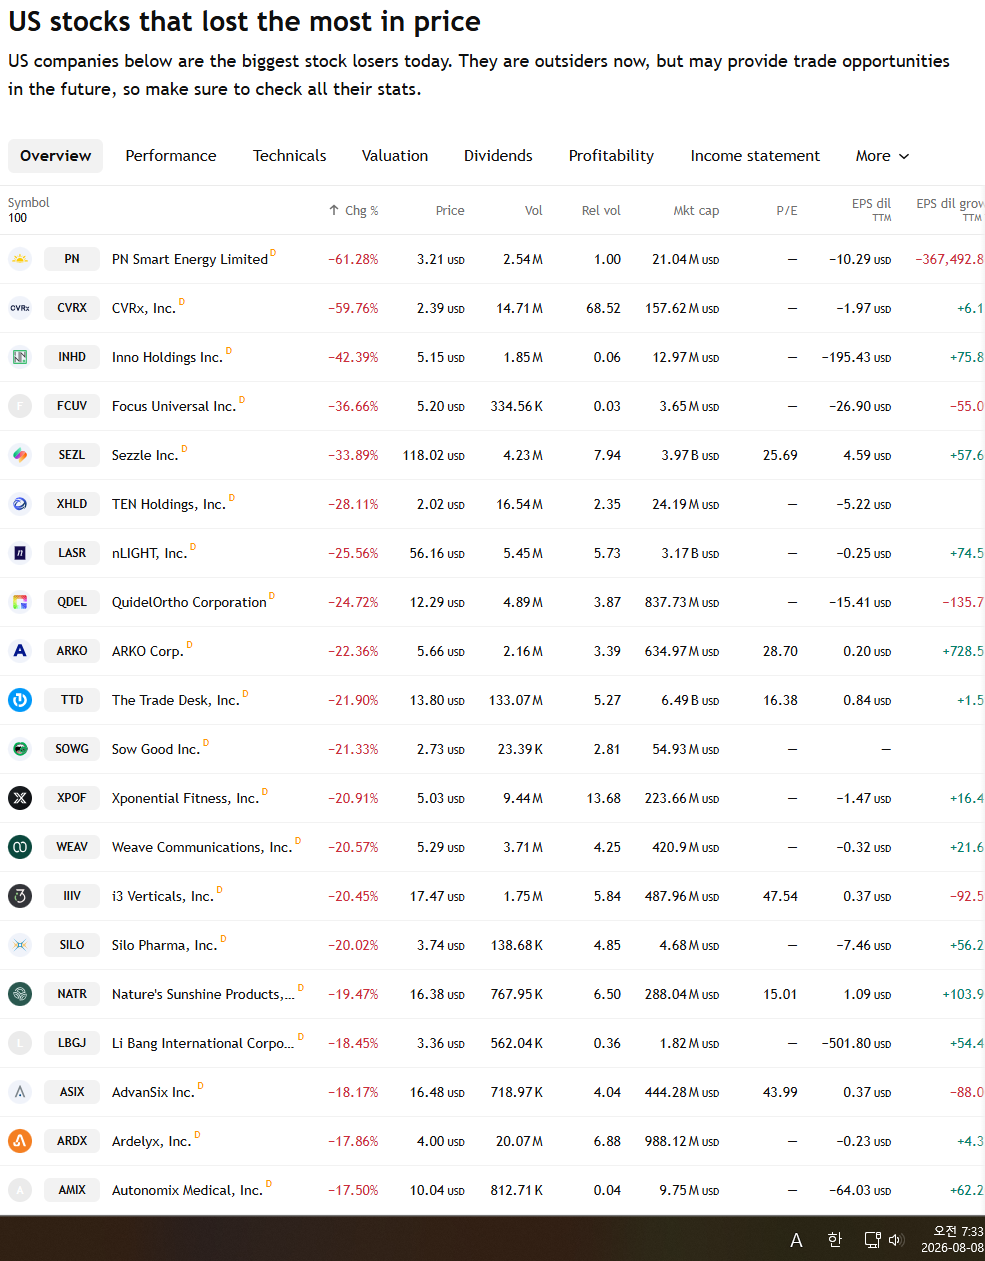
Task: Open the TTD ticker symbol button
Action: (72, 700)
